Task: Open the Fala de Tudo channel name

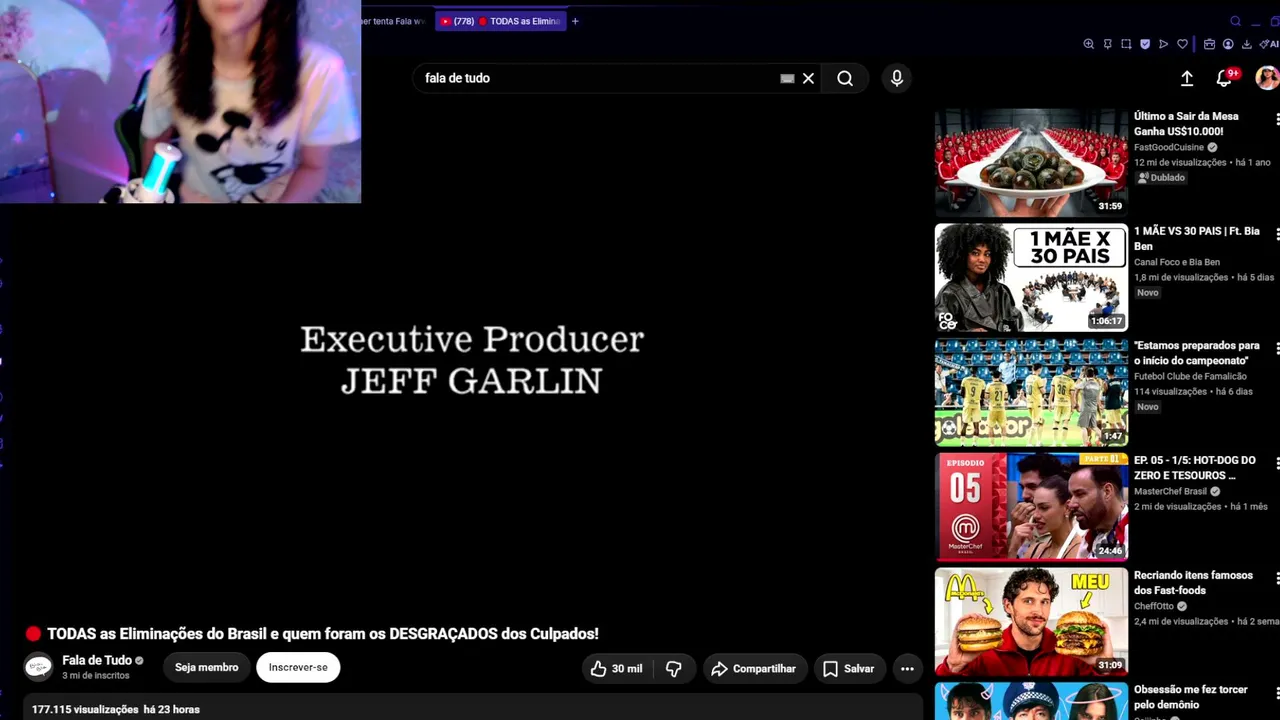Action: [97, 660]
